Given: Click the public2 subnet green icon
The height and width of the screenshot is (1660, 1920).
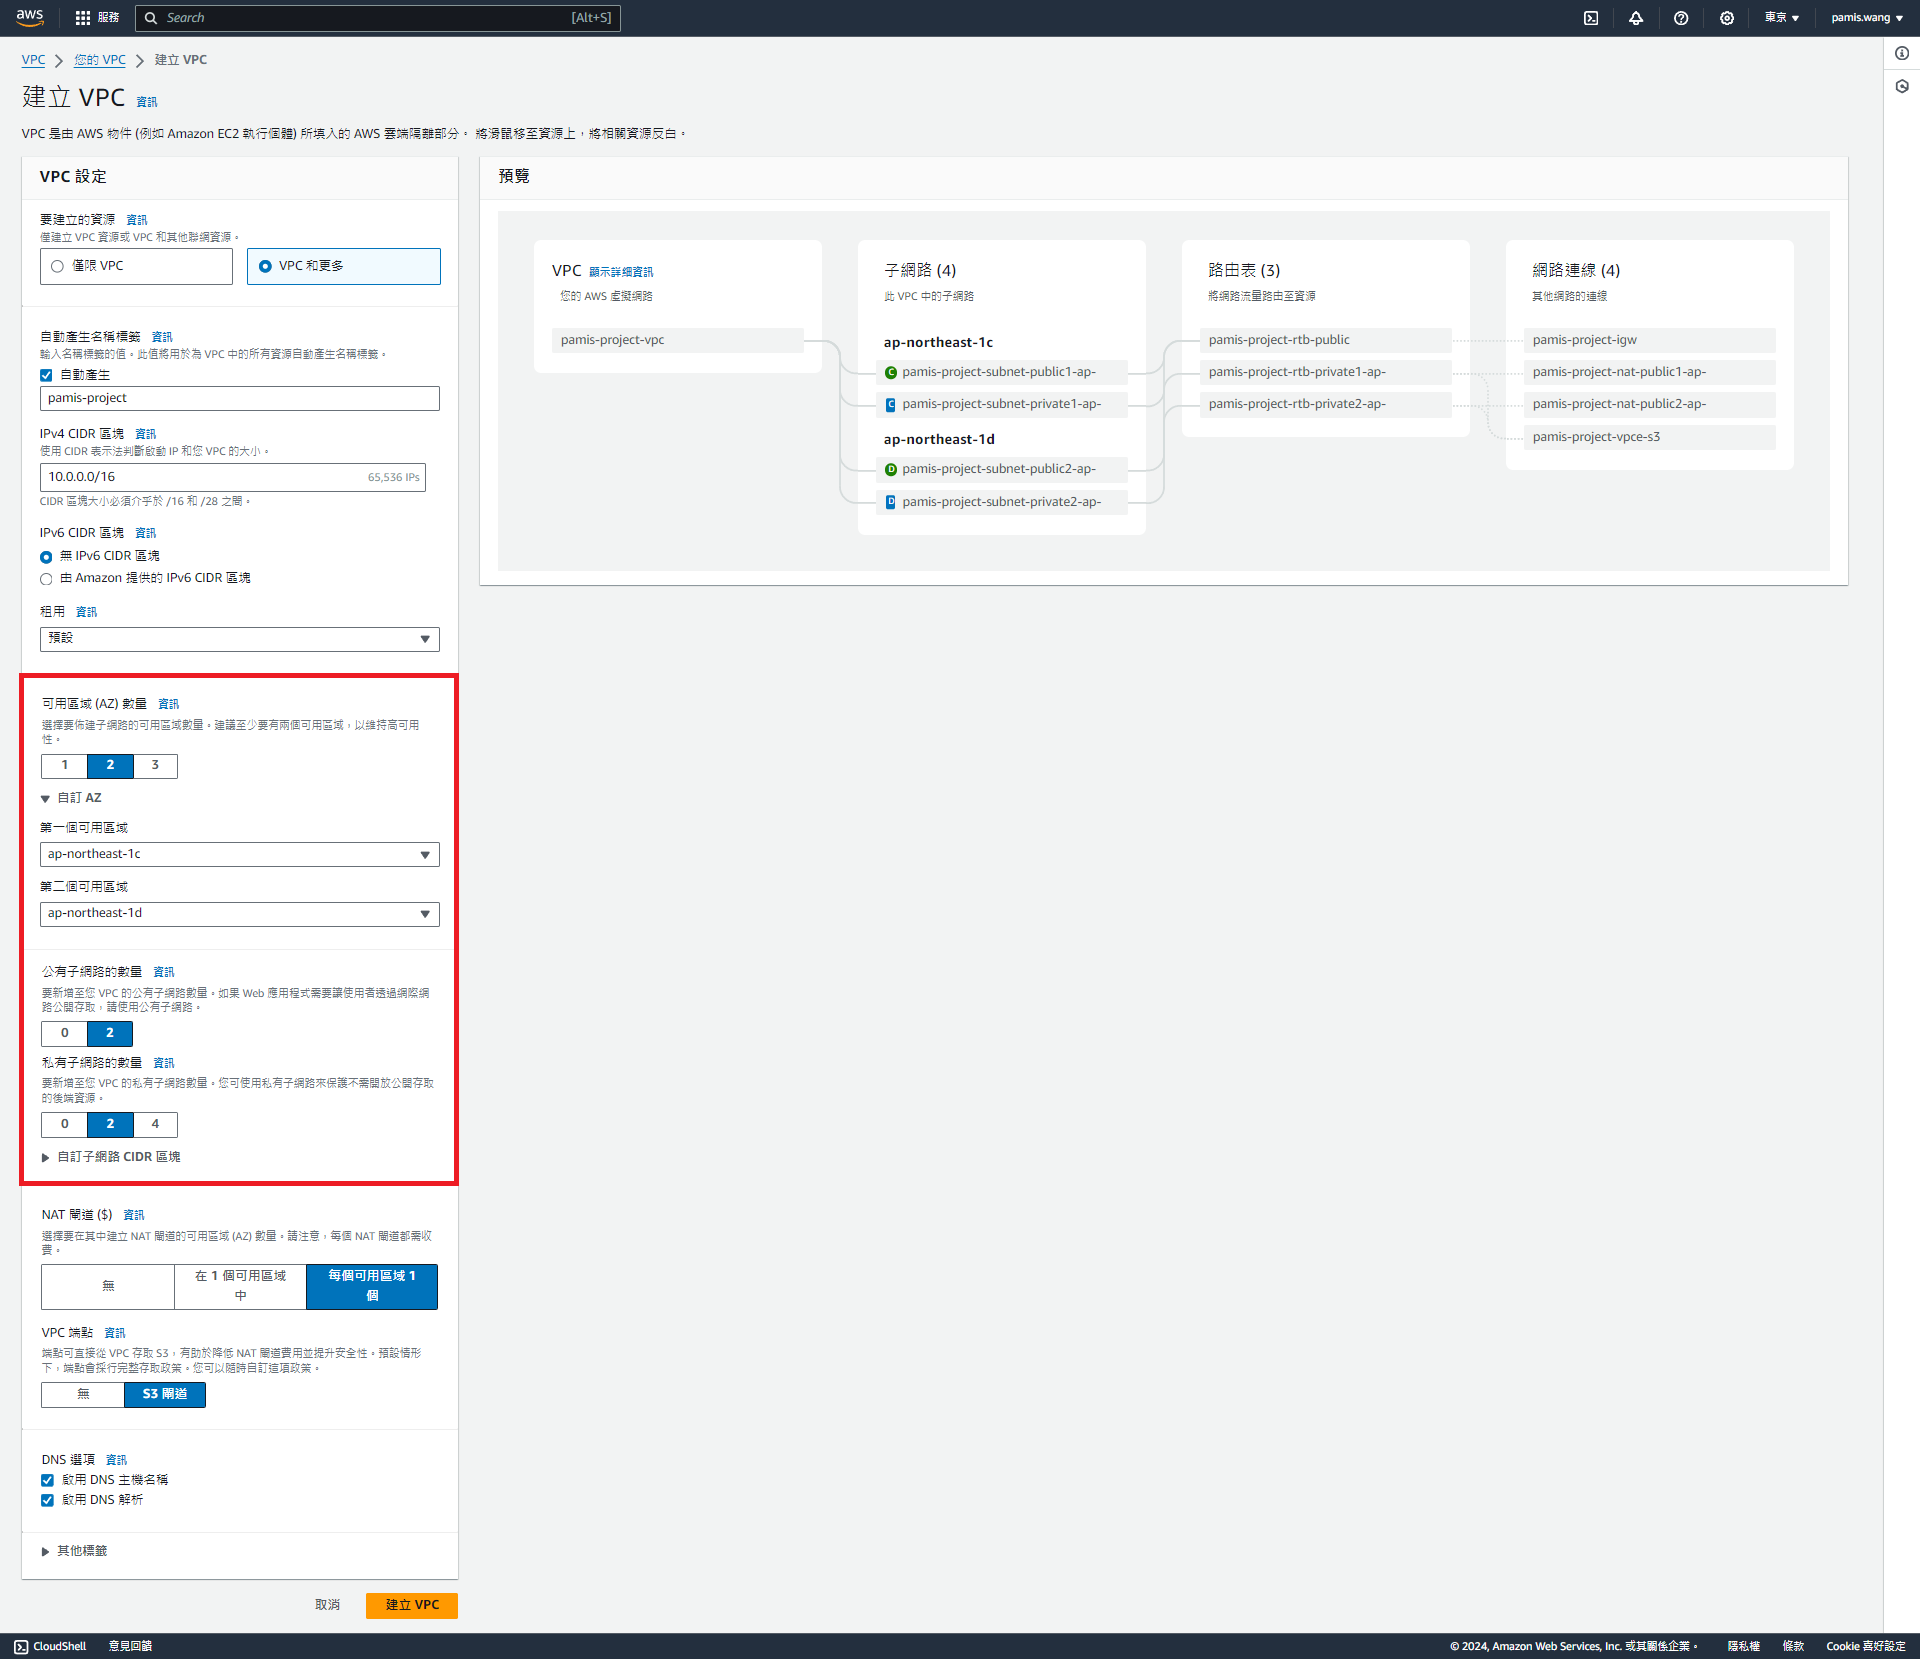Looking at the screenshot, I should [x=891, y=469].
